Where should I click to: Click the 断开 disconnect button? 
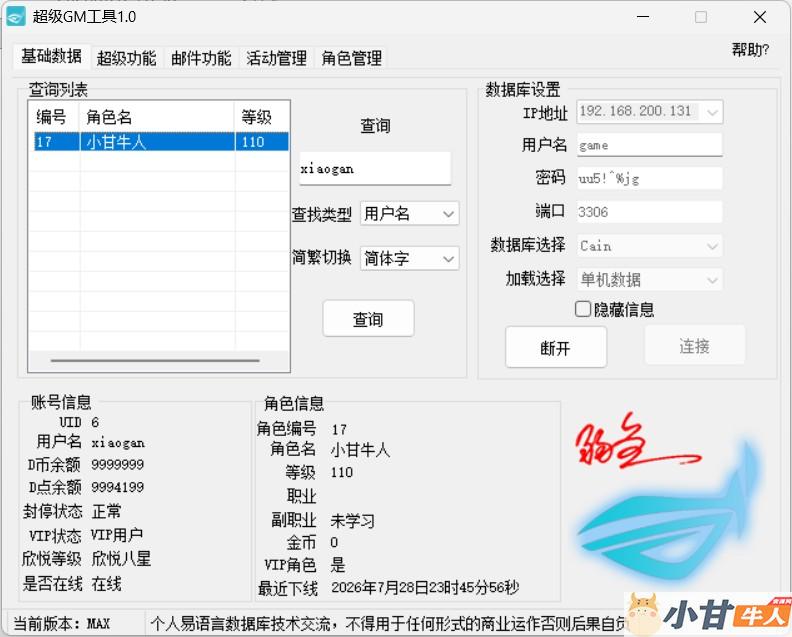556,347
